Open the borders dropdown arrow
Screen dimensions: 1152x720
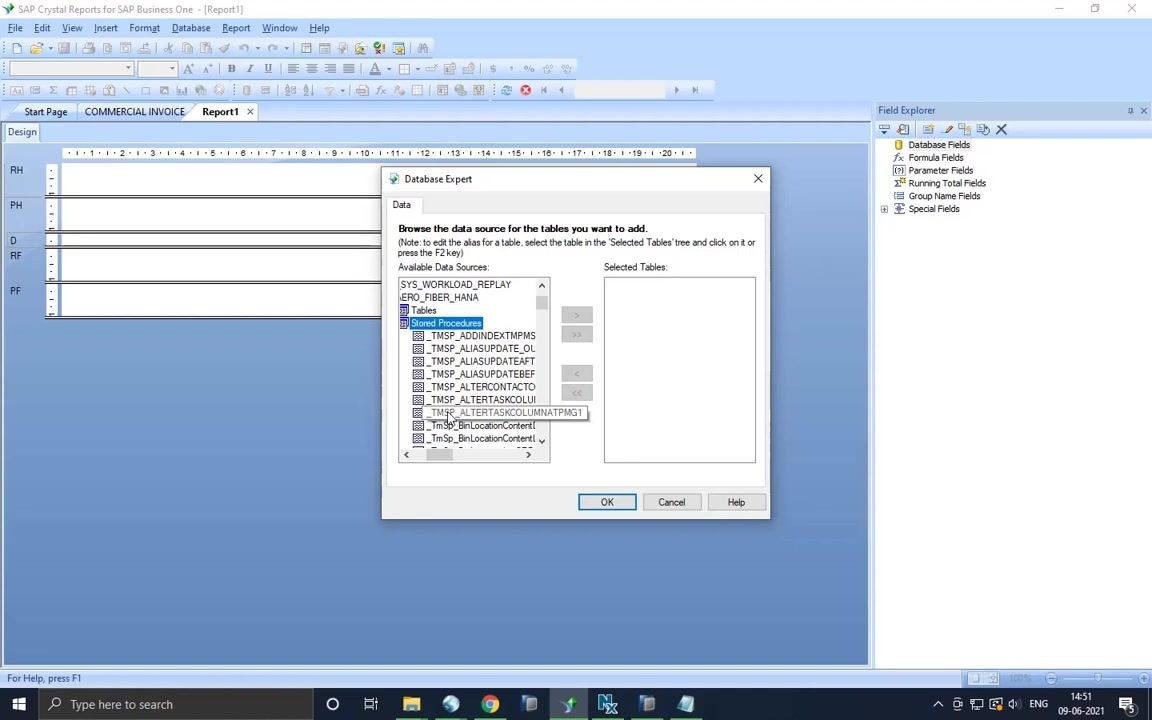coord(417,69)
